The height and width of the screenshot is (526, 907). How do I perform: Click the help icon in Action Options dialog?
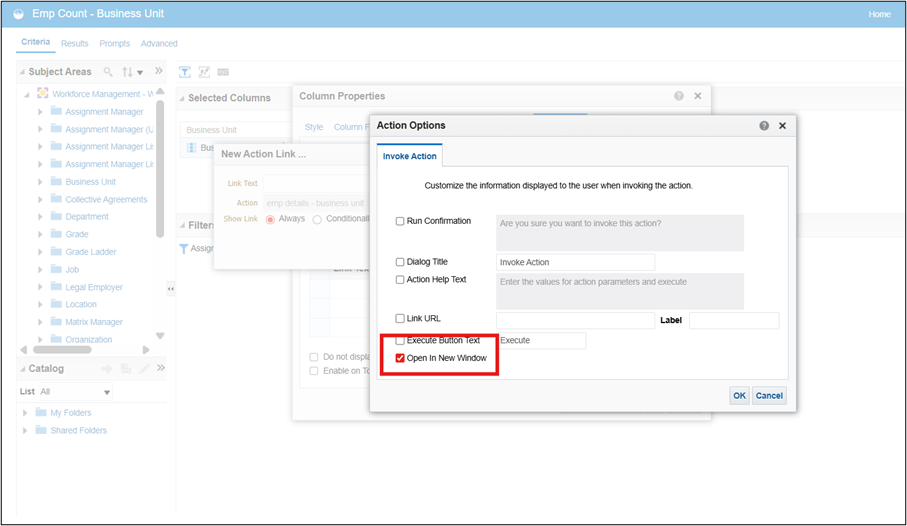coord(764,126)
